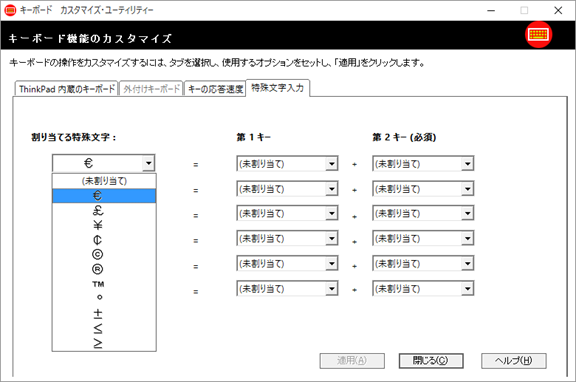Choose the £ pound symbol from the list

(x=104, y=210)
